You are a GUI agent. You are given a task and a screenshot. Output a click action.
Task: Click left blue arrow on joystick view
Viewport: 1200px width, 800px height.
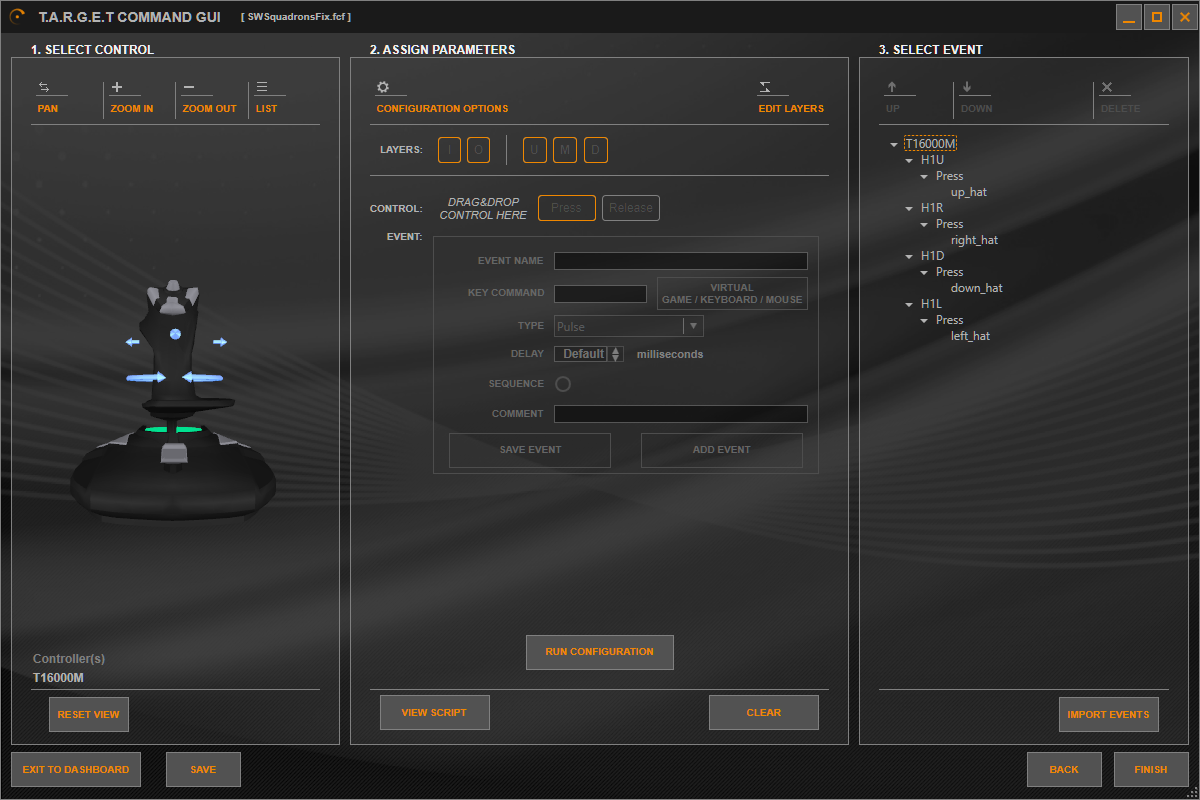click(x=132, y=342)
